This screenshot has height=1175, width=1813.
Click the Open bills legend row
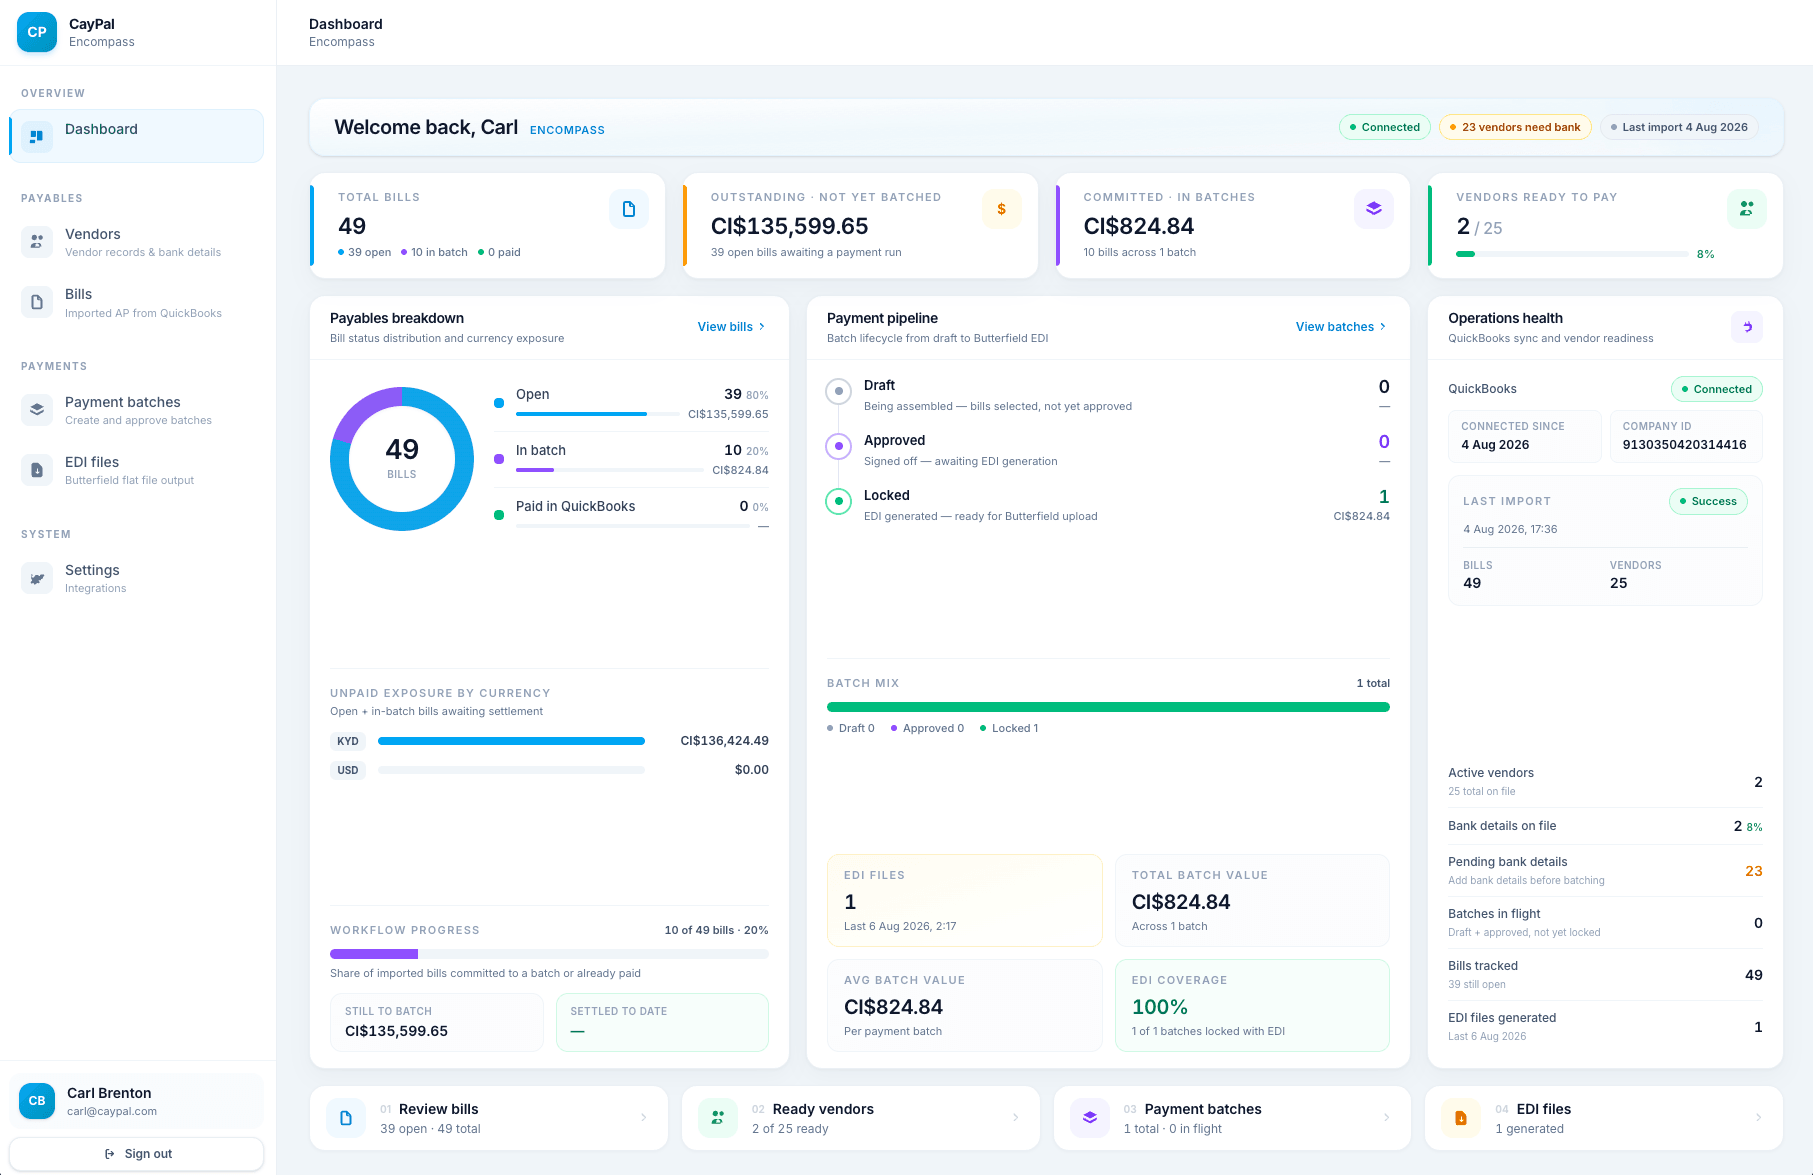631,403
